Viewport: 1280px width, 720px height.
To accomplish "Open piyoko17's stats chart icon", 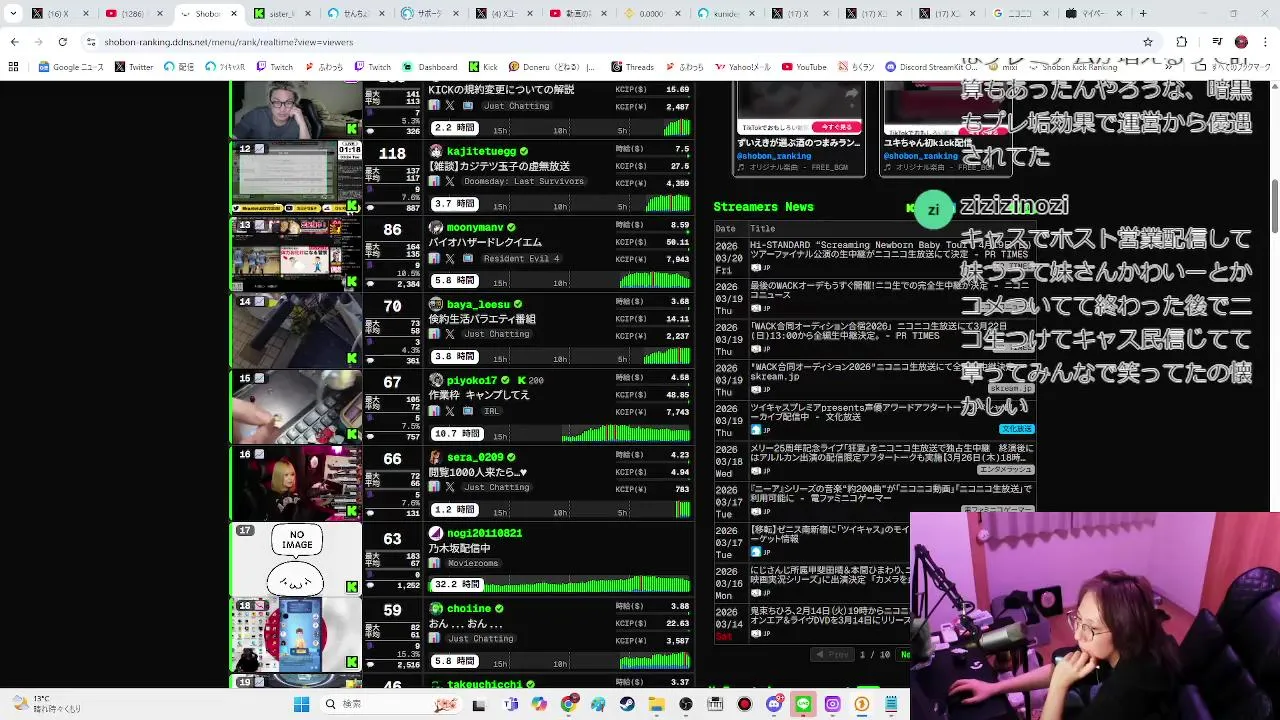I will (434, 411).
